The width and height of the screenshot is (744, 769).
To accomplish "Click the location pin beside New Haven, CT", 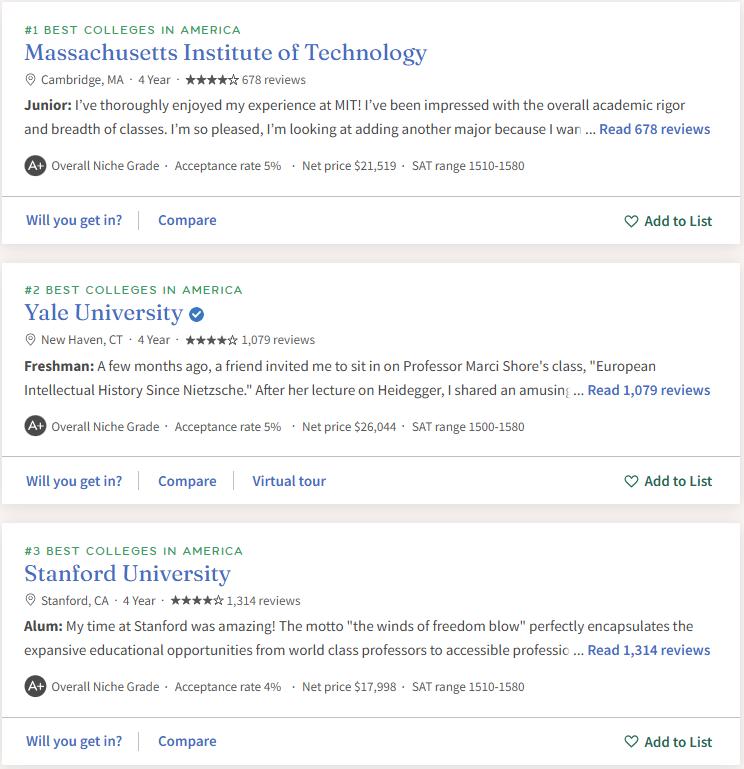I will pyautogui.click(x=30, y=340).
